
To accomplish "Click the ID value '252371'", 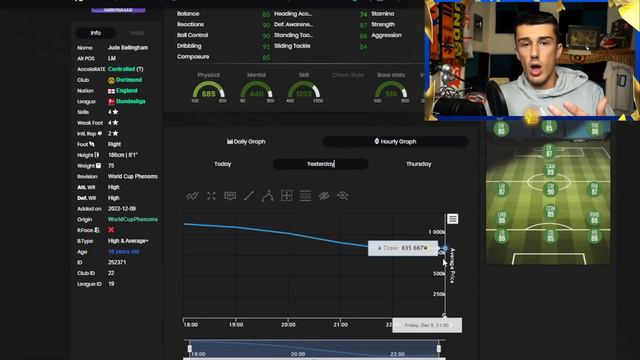I will (117, 262).
